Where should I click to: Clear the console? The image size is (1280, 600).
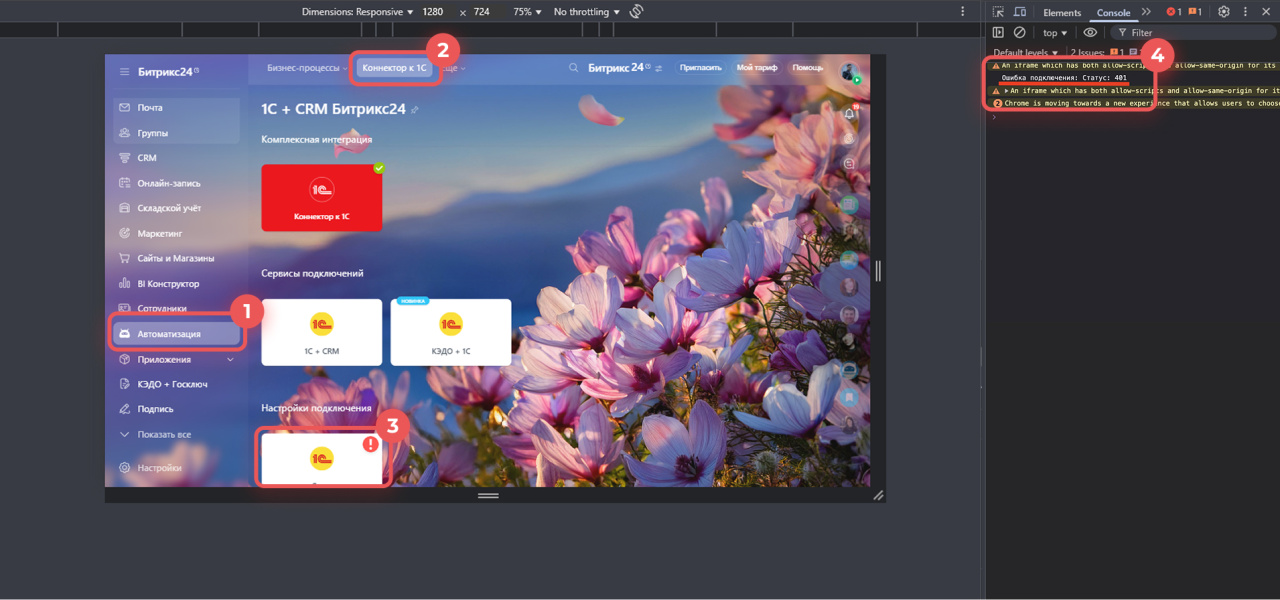pos(1019,32)
